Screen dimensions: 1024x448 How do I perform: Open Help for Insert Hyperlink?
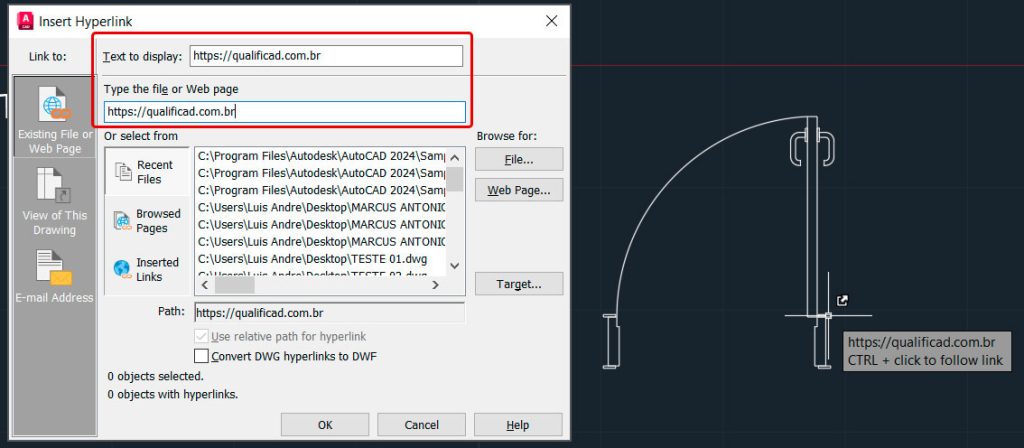[518, 425]
